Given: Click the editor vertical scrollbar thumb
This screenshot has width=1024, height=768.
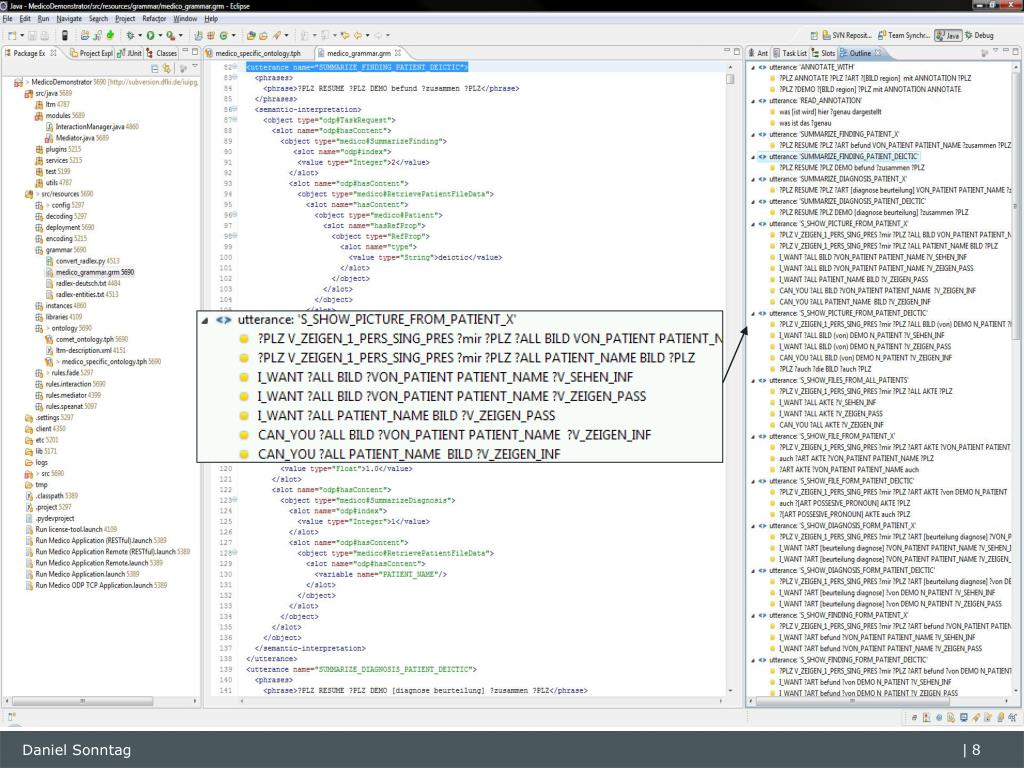Looking at the screenshot, I should point(729,79).
